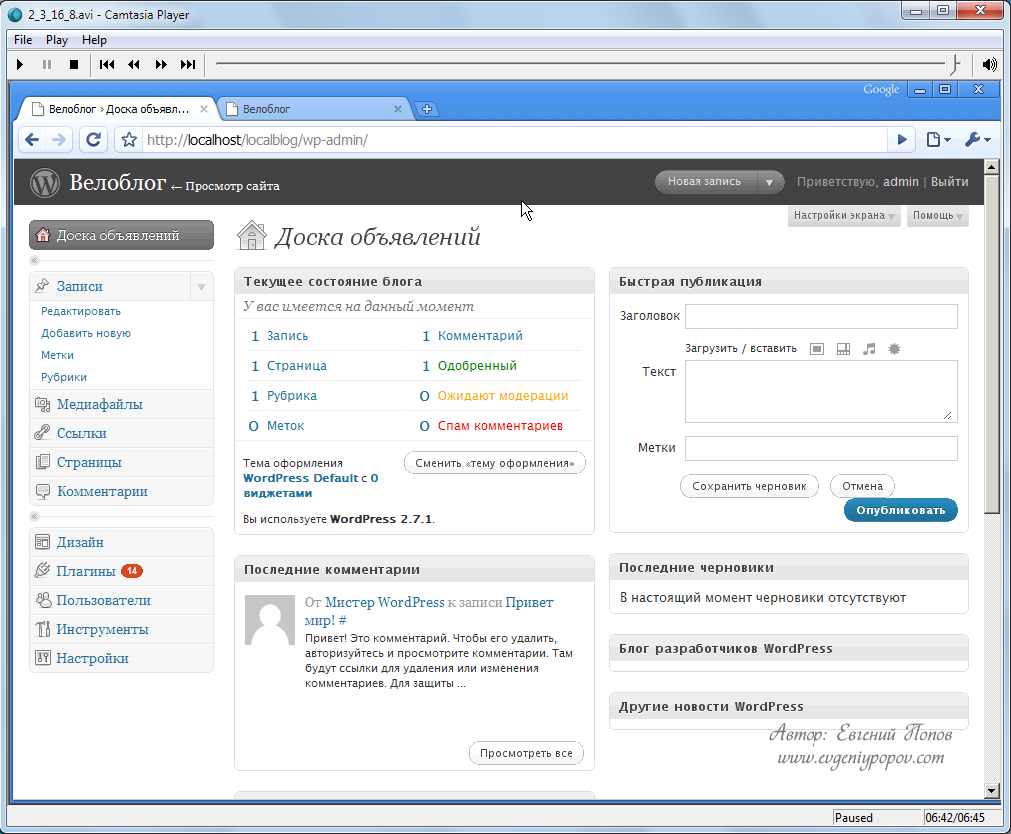The height and width of the screenshot is (834, 1011).
Task: Open the Help menu
Action: (94, 40)
